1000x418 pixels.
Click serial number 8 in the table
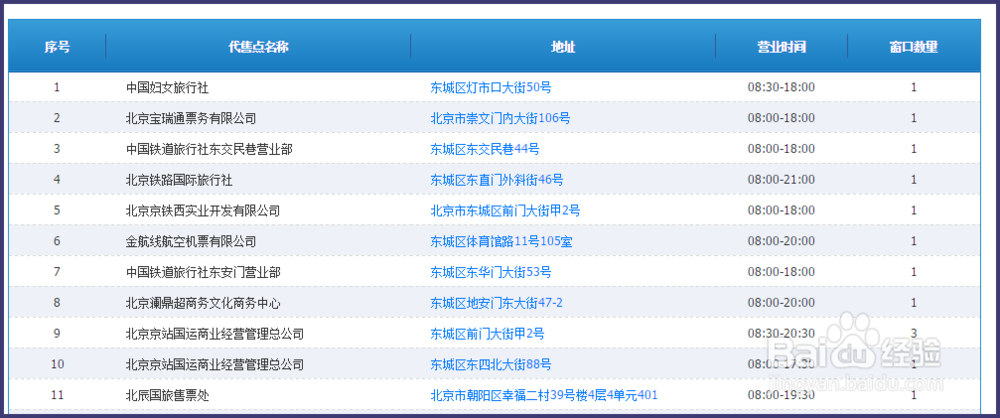tap(57, 303)
